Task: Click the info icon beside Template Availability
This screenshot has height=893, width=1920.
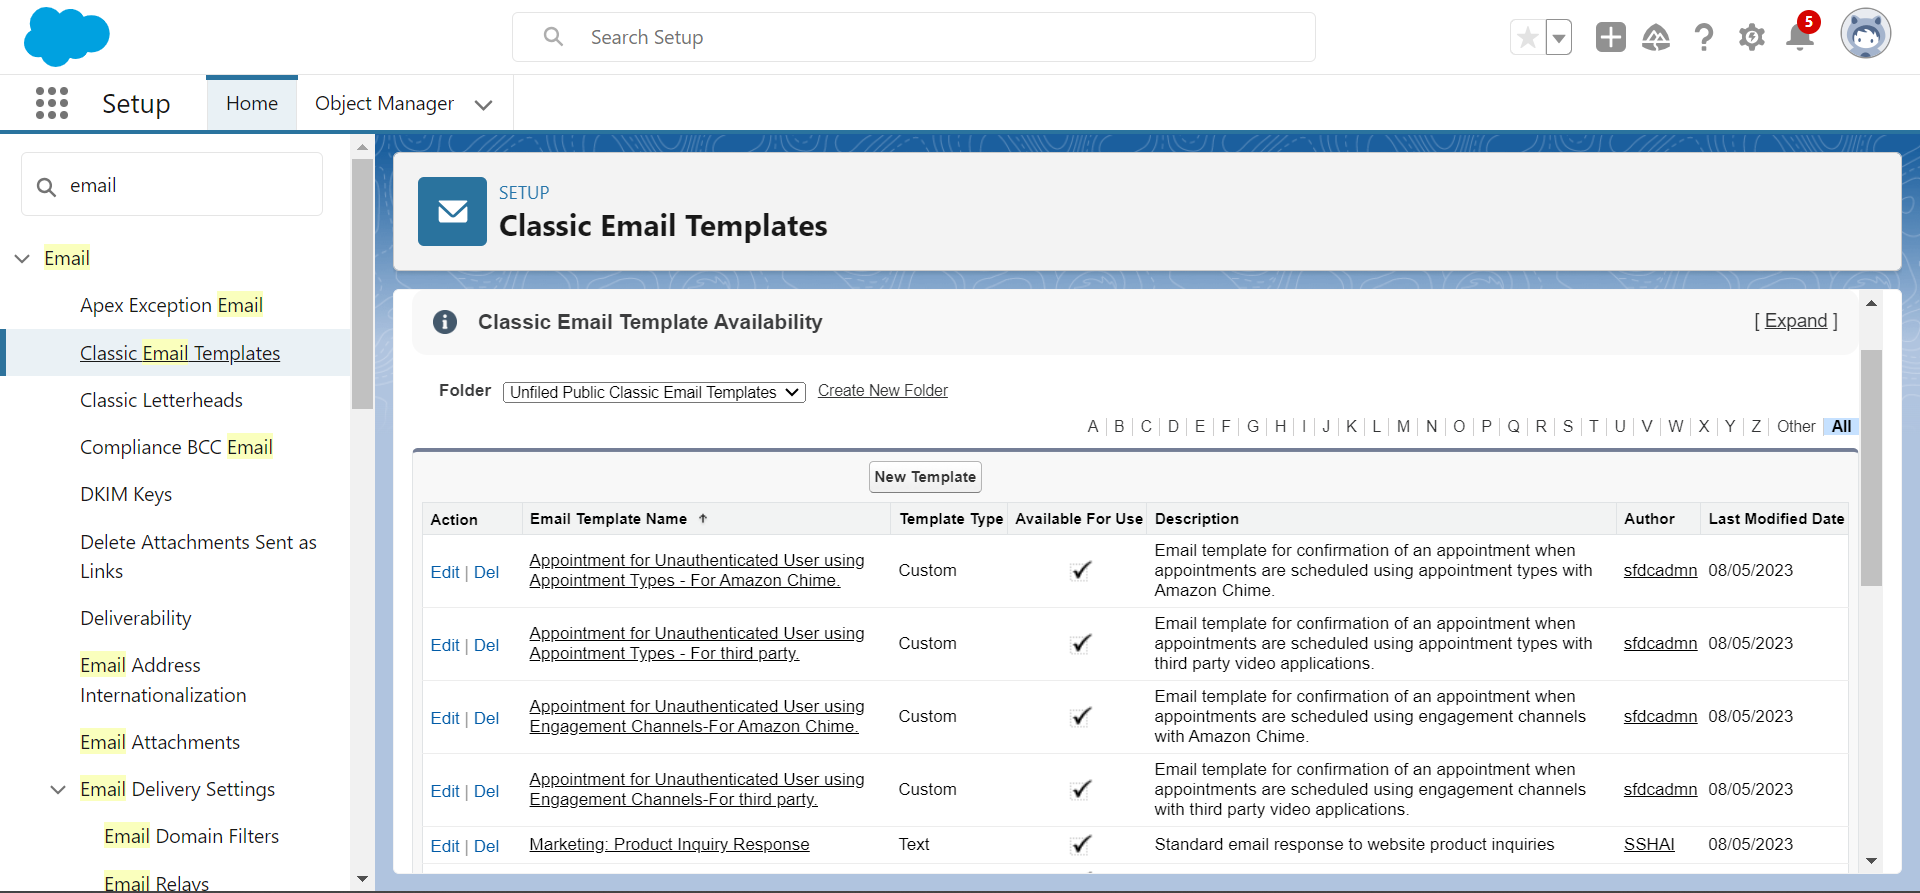Action: pos(445,322)
